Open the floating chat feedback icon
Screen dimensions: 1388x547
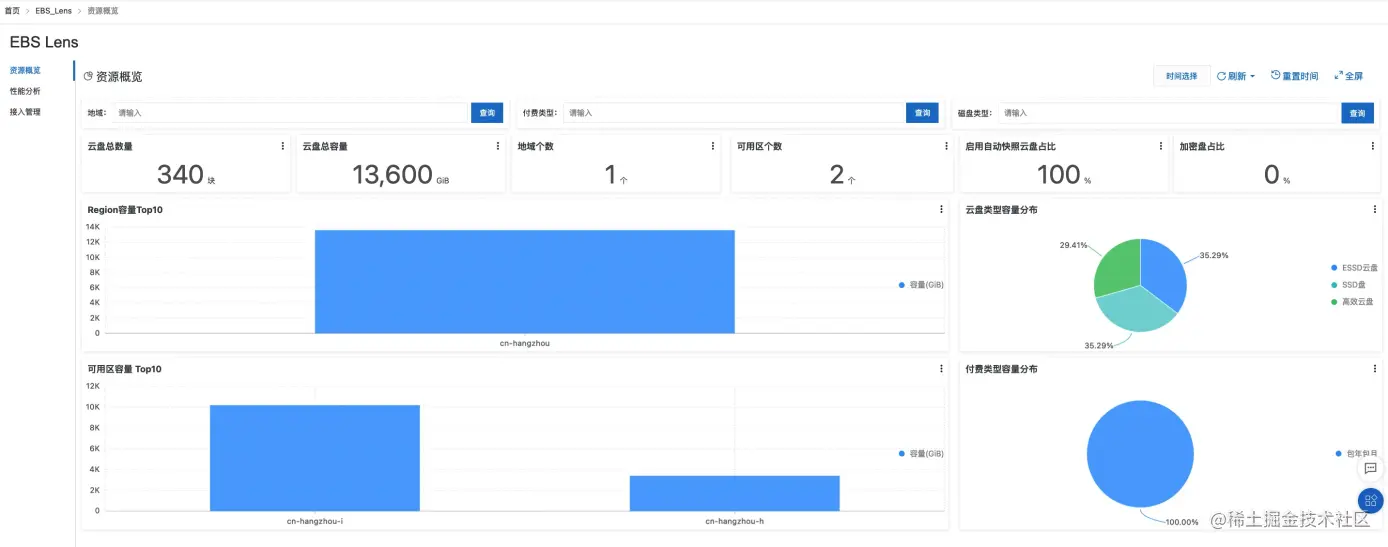pos(1371,468)
